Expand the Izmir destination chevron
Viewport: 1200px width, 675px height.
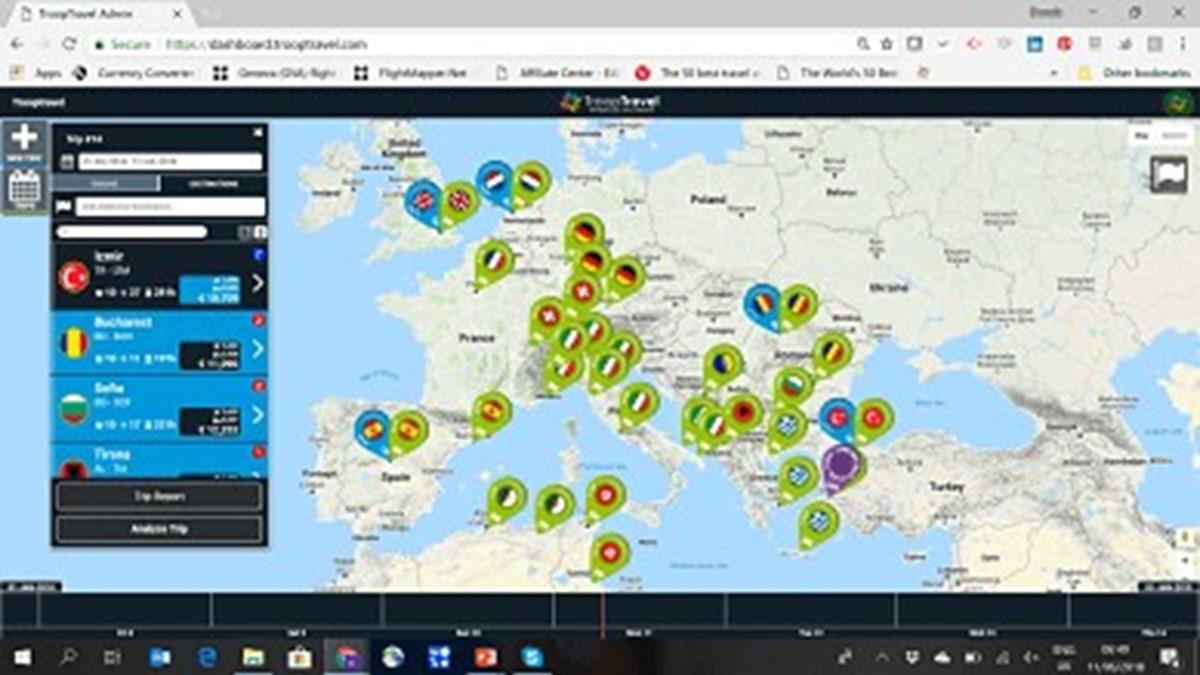[257, 284]
